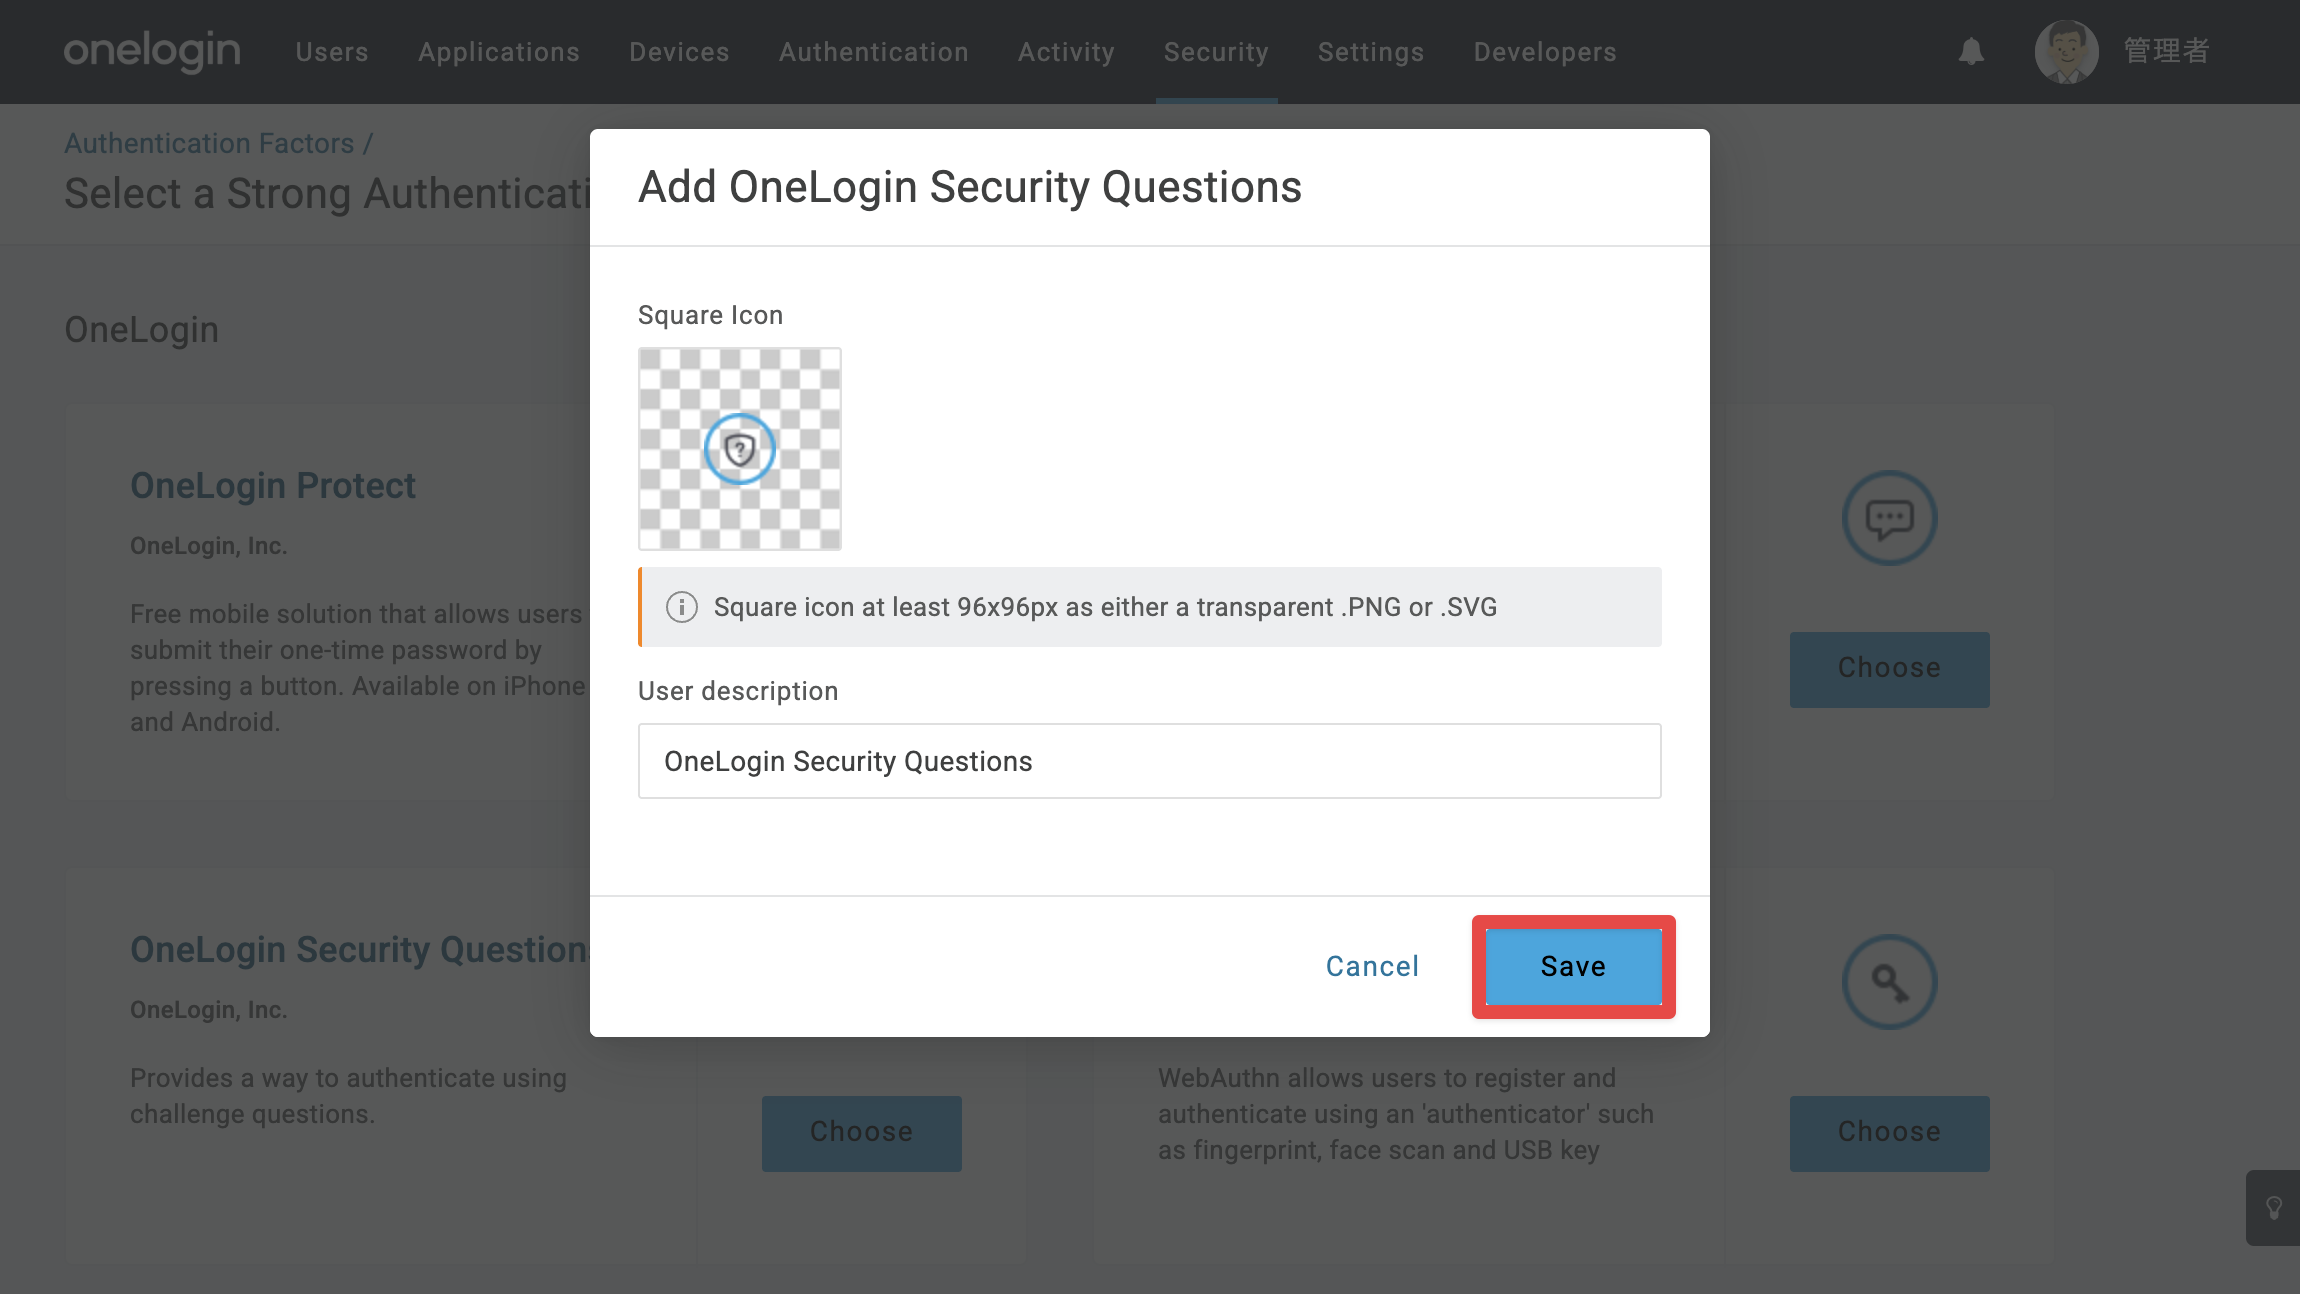The width and height of the screenshot is (2300, 1294).
Task: Focus the User description text field
Action: pyautogui.click(x=1150, y=761)
